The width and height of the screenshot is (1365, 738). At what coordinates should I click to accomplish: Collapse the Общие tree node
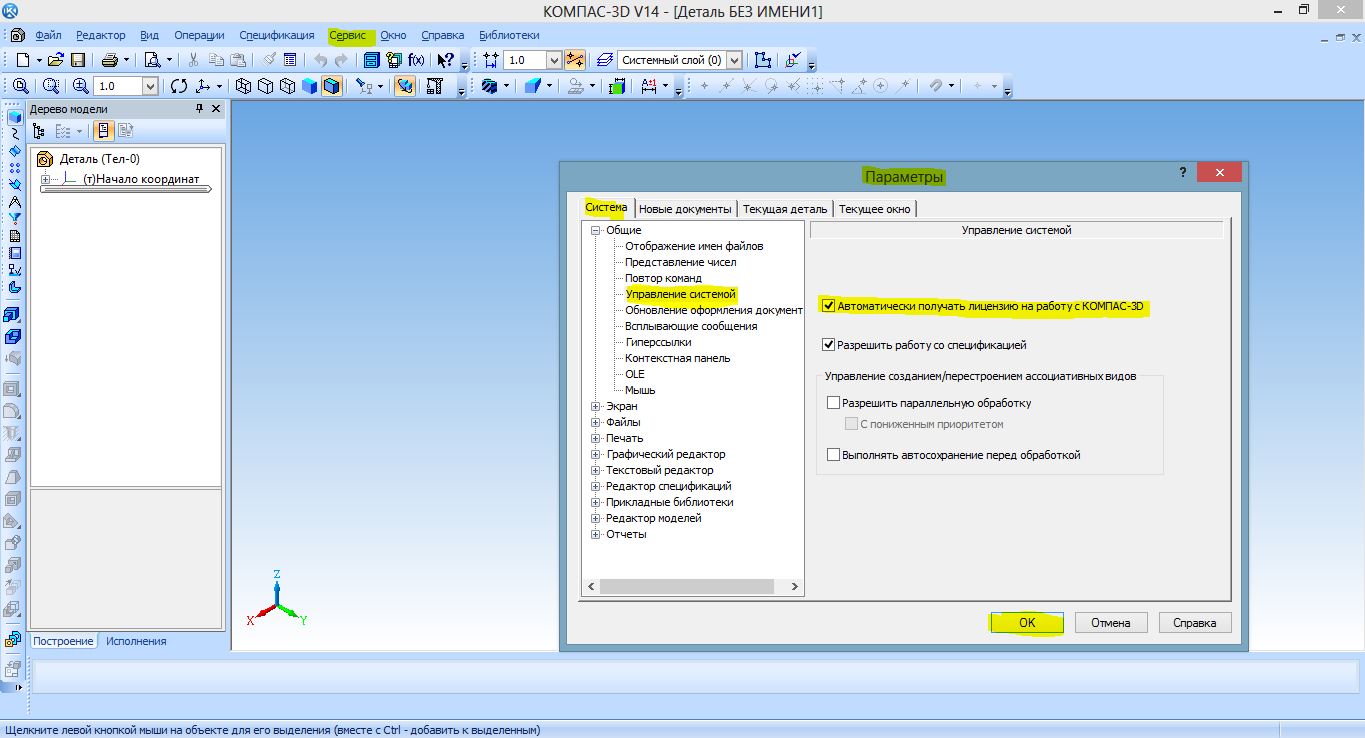pyautogui.click(x=596, y=230)
